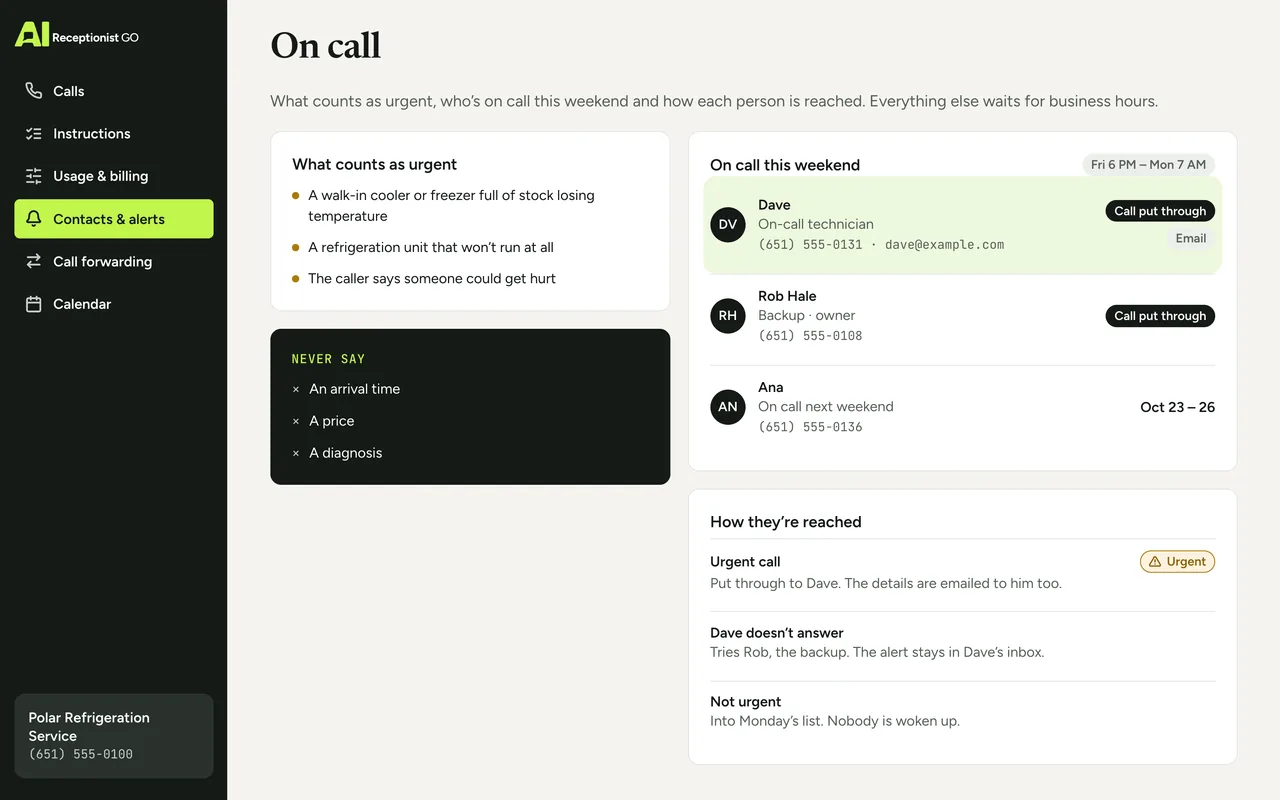The height and width of the screenshot is (800, 1280).
Task: Click the bell icon for Contacts & alerts
Action: tap(34, 219)
